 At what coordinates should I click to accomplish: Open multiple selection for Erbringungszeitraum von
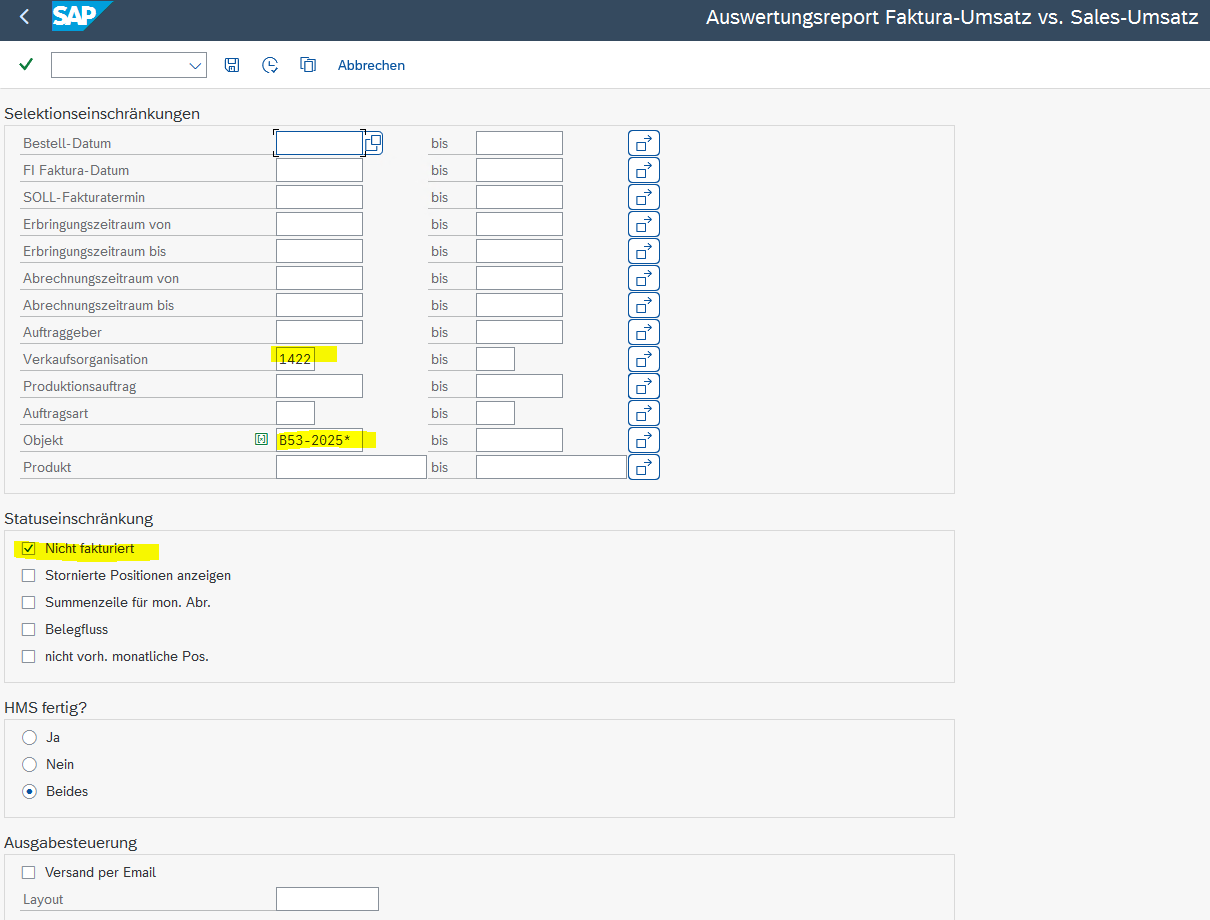(x=644, y=224)
